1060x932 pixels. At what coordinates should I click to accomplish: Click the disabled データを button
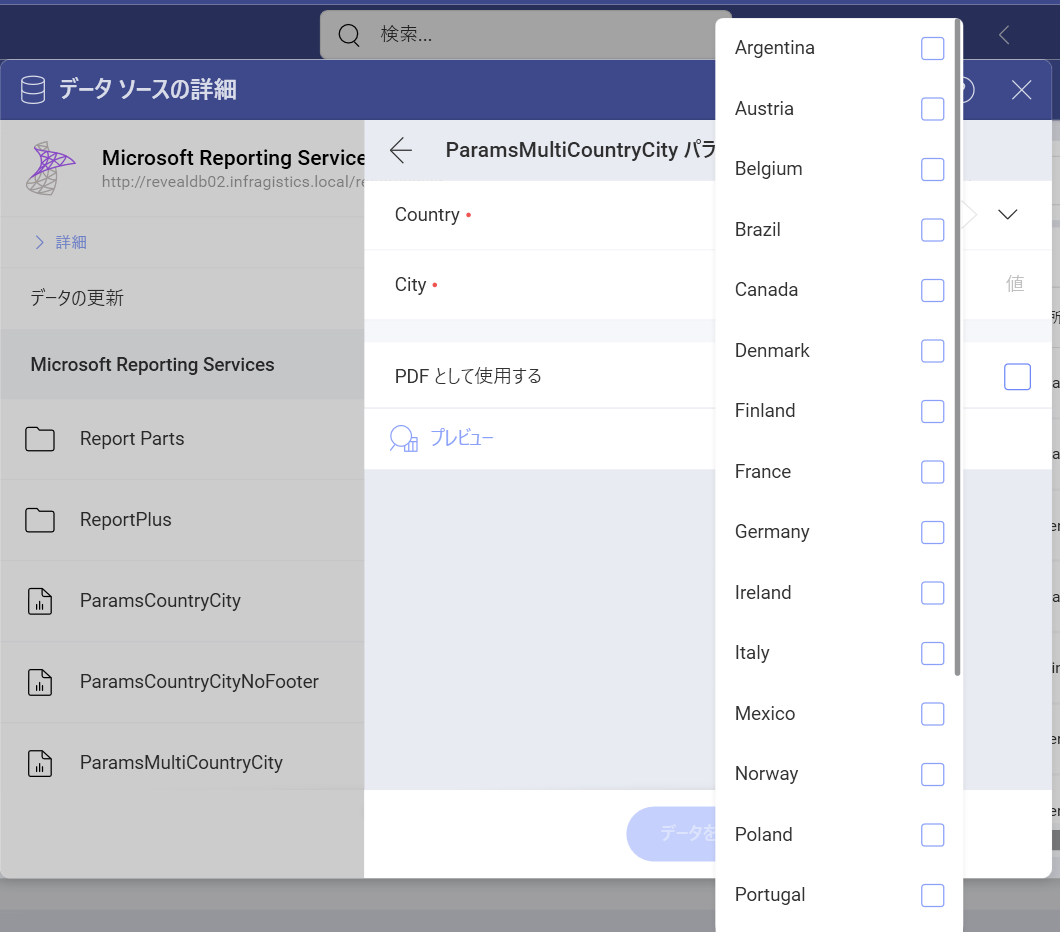671,833
